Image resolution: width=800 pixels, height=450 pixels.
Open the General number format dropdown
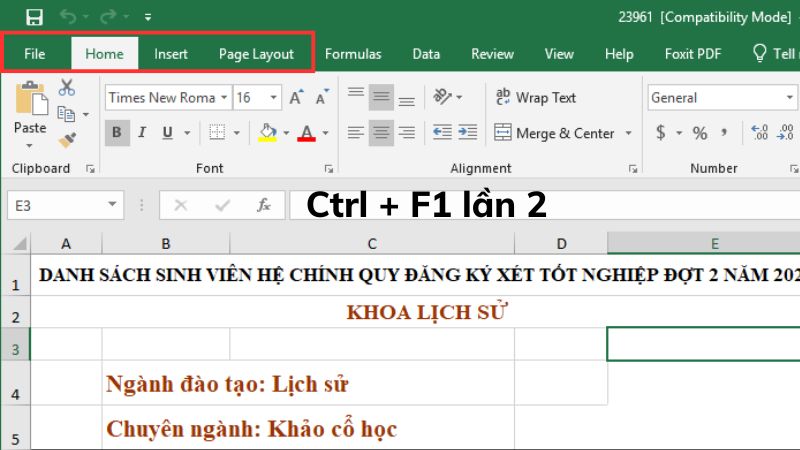(x=790, y=98)
